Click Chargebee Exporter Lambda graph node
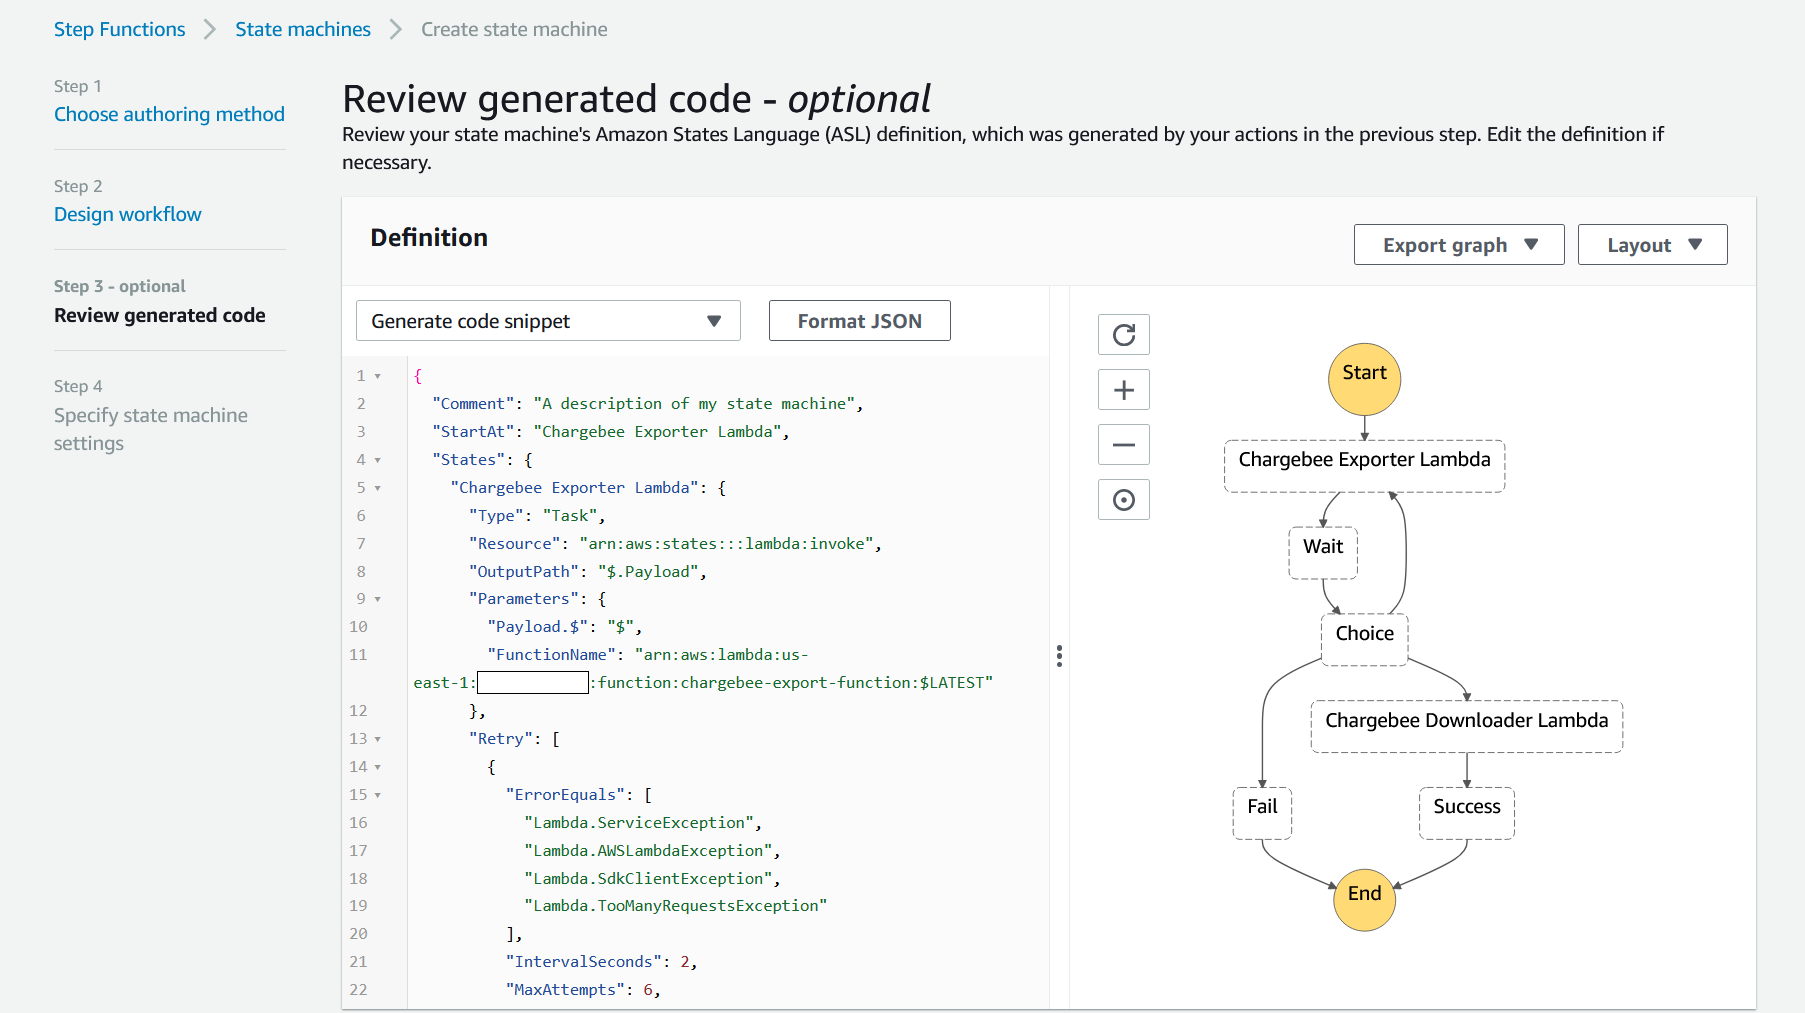 [1364, 466]
